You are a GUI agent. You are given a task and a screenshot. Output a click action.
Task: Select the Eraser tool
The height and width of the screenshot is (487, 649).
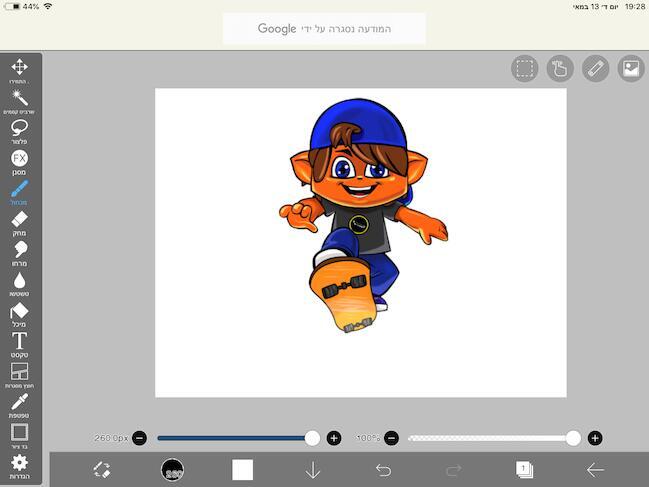[19, 223]
